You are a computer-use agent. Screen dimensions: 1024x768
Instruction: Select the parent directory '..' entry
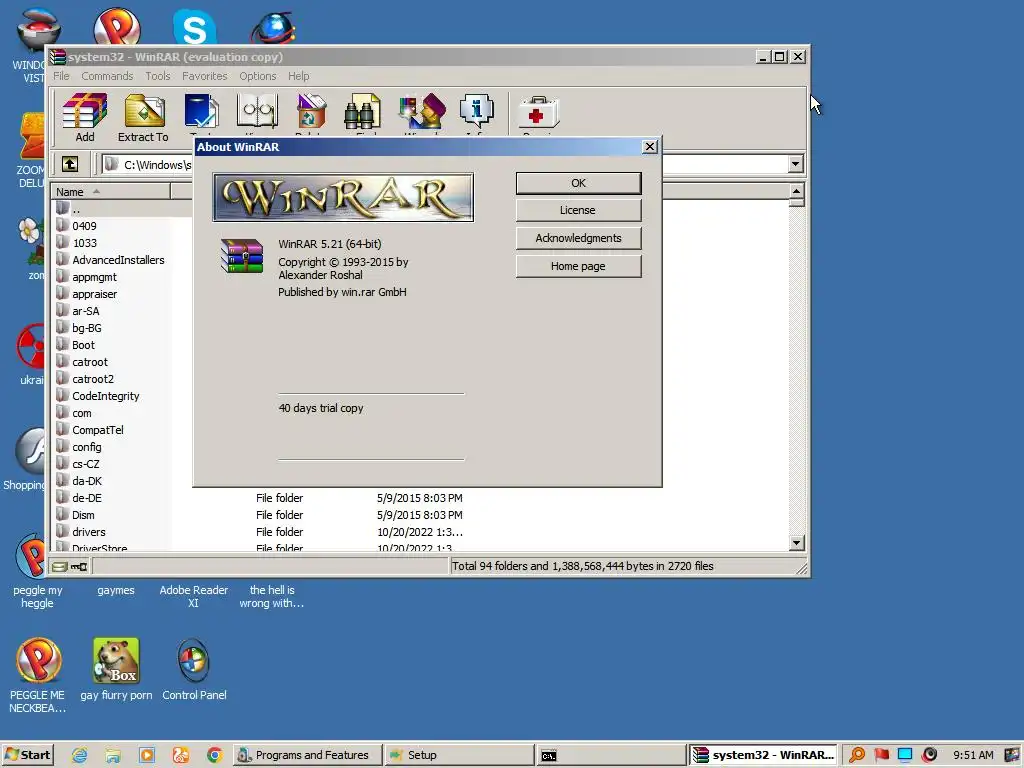[x=76, y=209]
